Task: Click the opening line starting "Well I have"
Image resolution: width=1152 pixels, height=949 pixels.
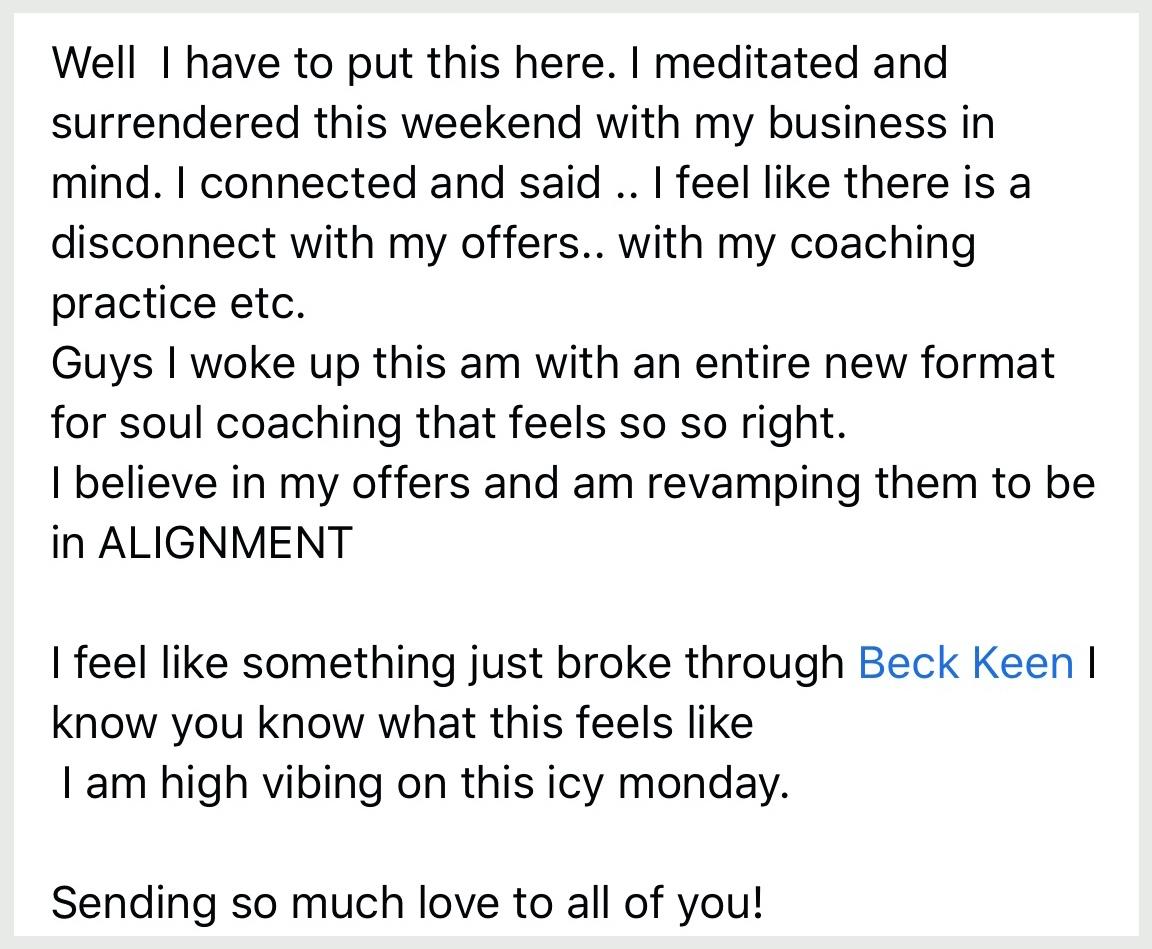Action: 500,63
